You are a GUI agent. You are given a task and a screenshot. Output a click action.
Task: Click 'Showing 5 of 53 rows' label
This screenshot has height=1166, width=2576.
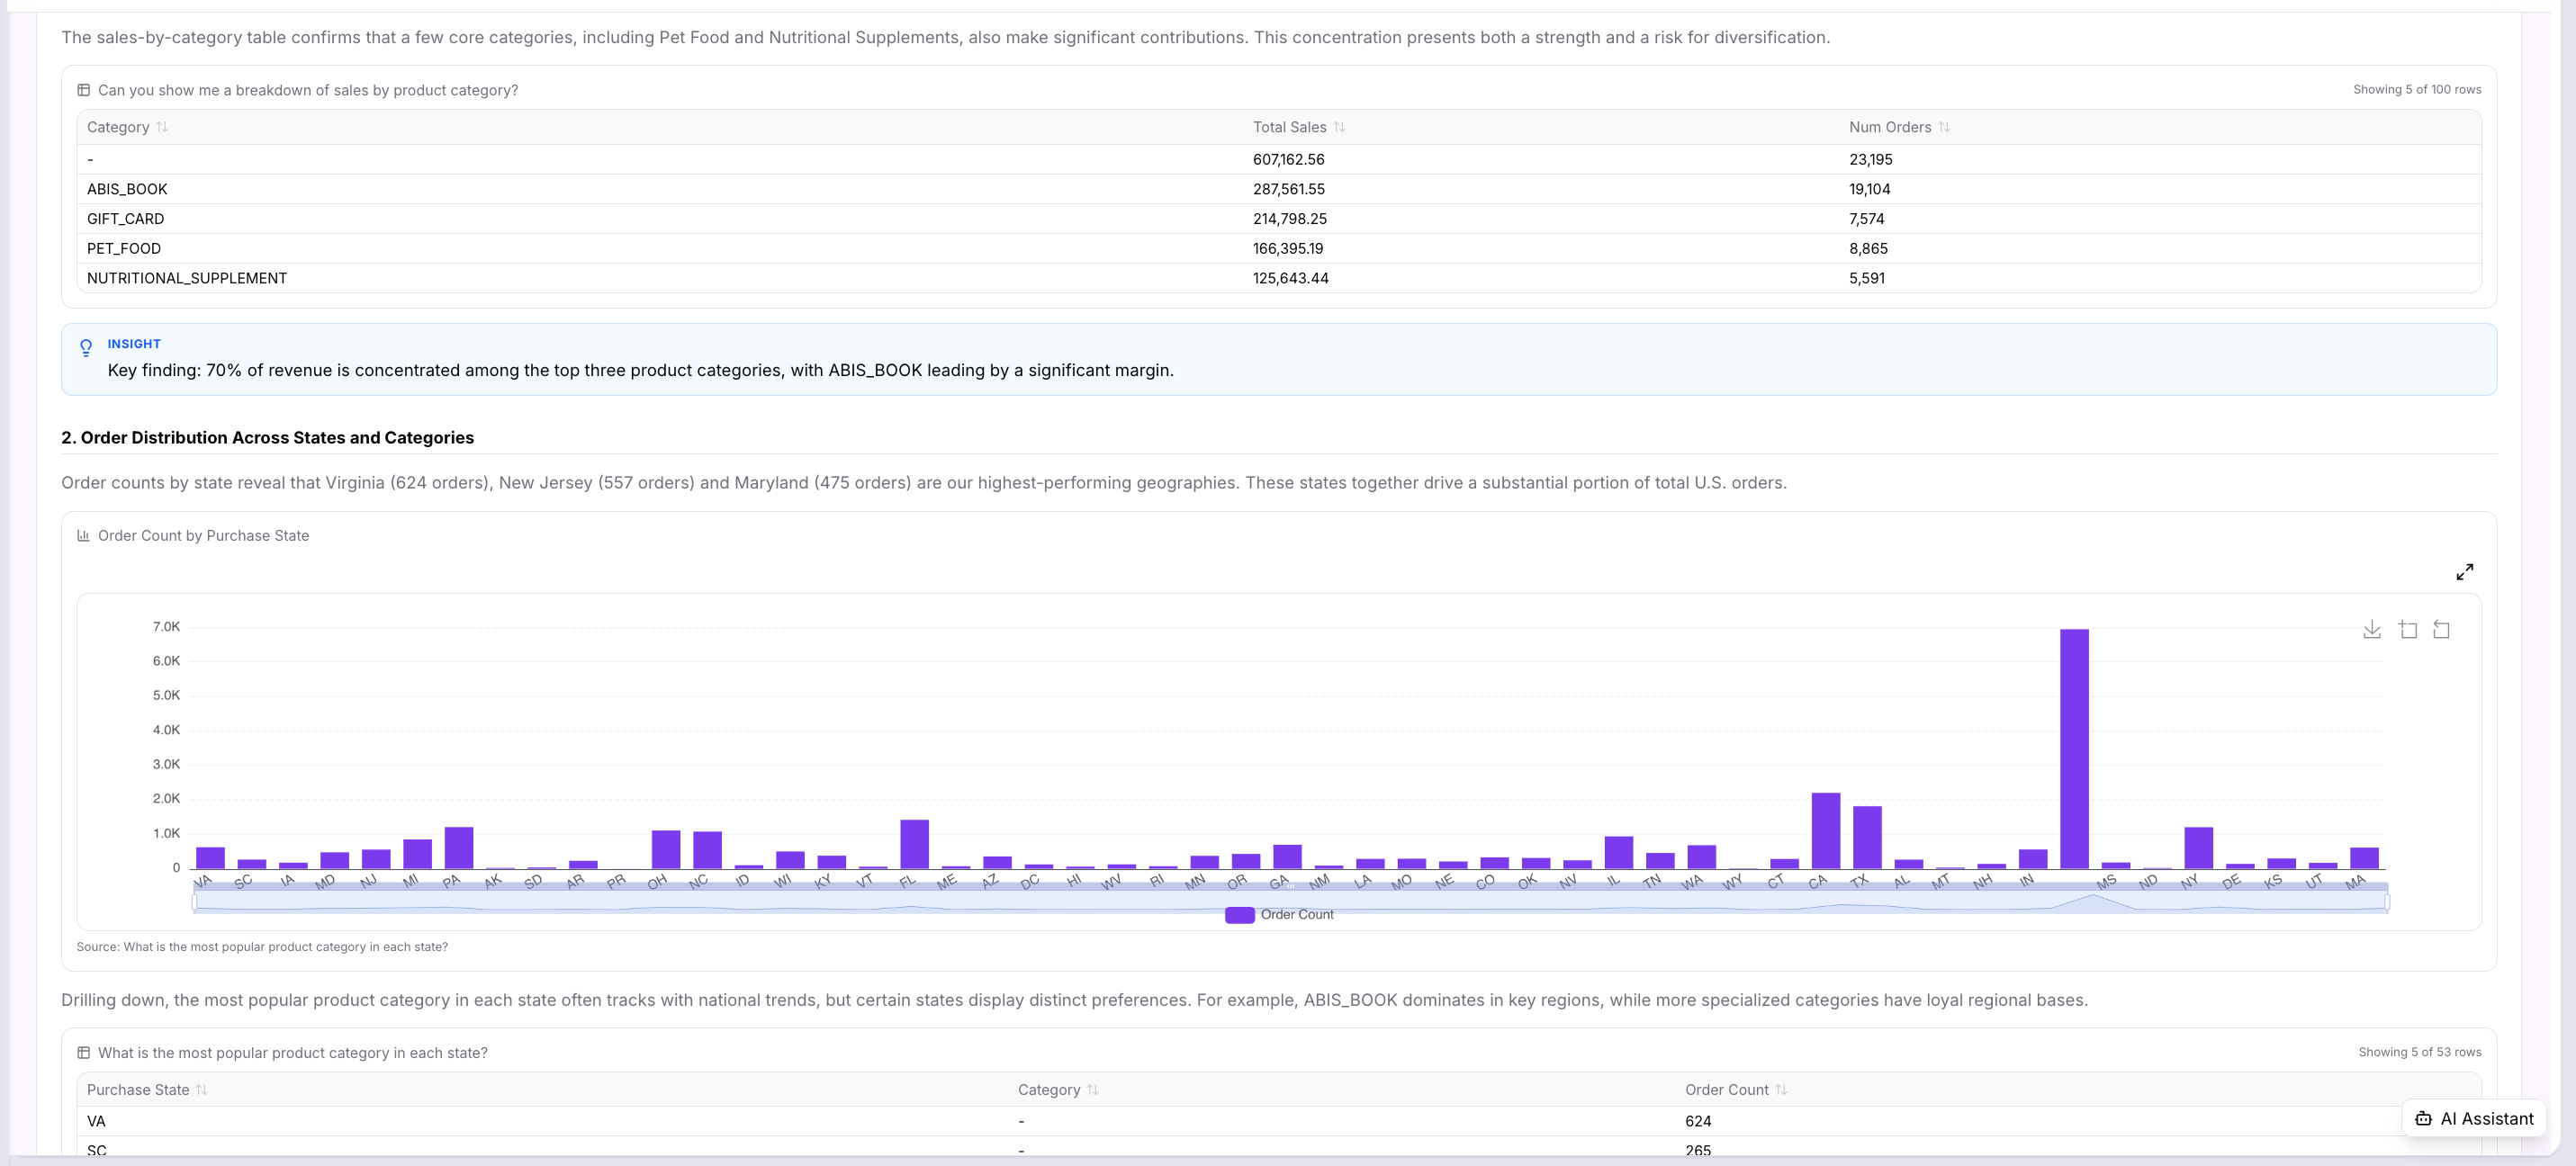(2419, 1053)
